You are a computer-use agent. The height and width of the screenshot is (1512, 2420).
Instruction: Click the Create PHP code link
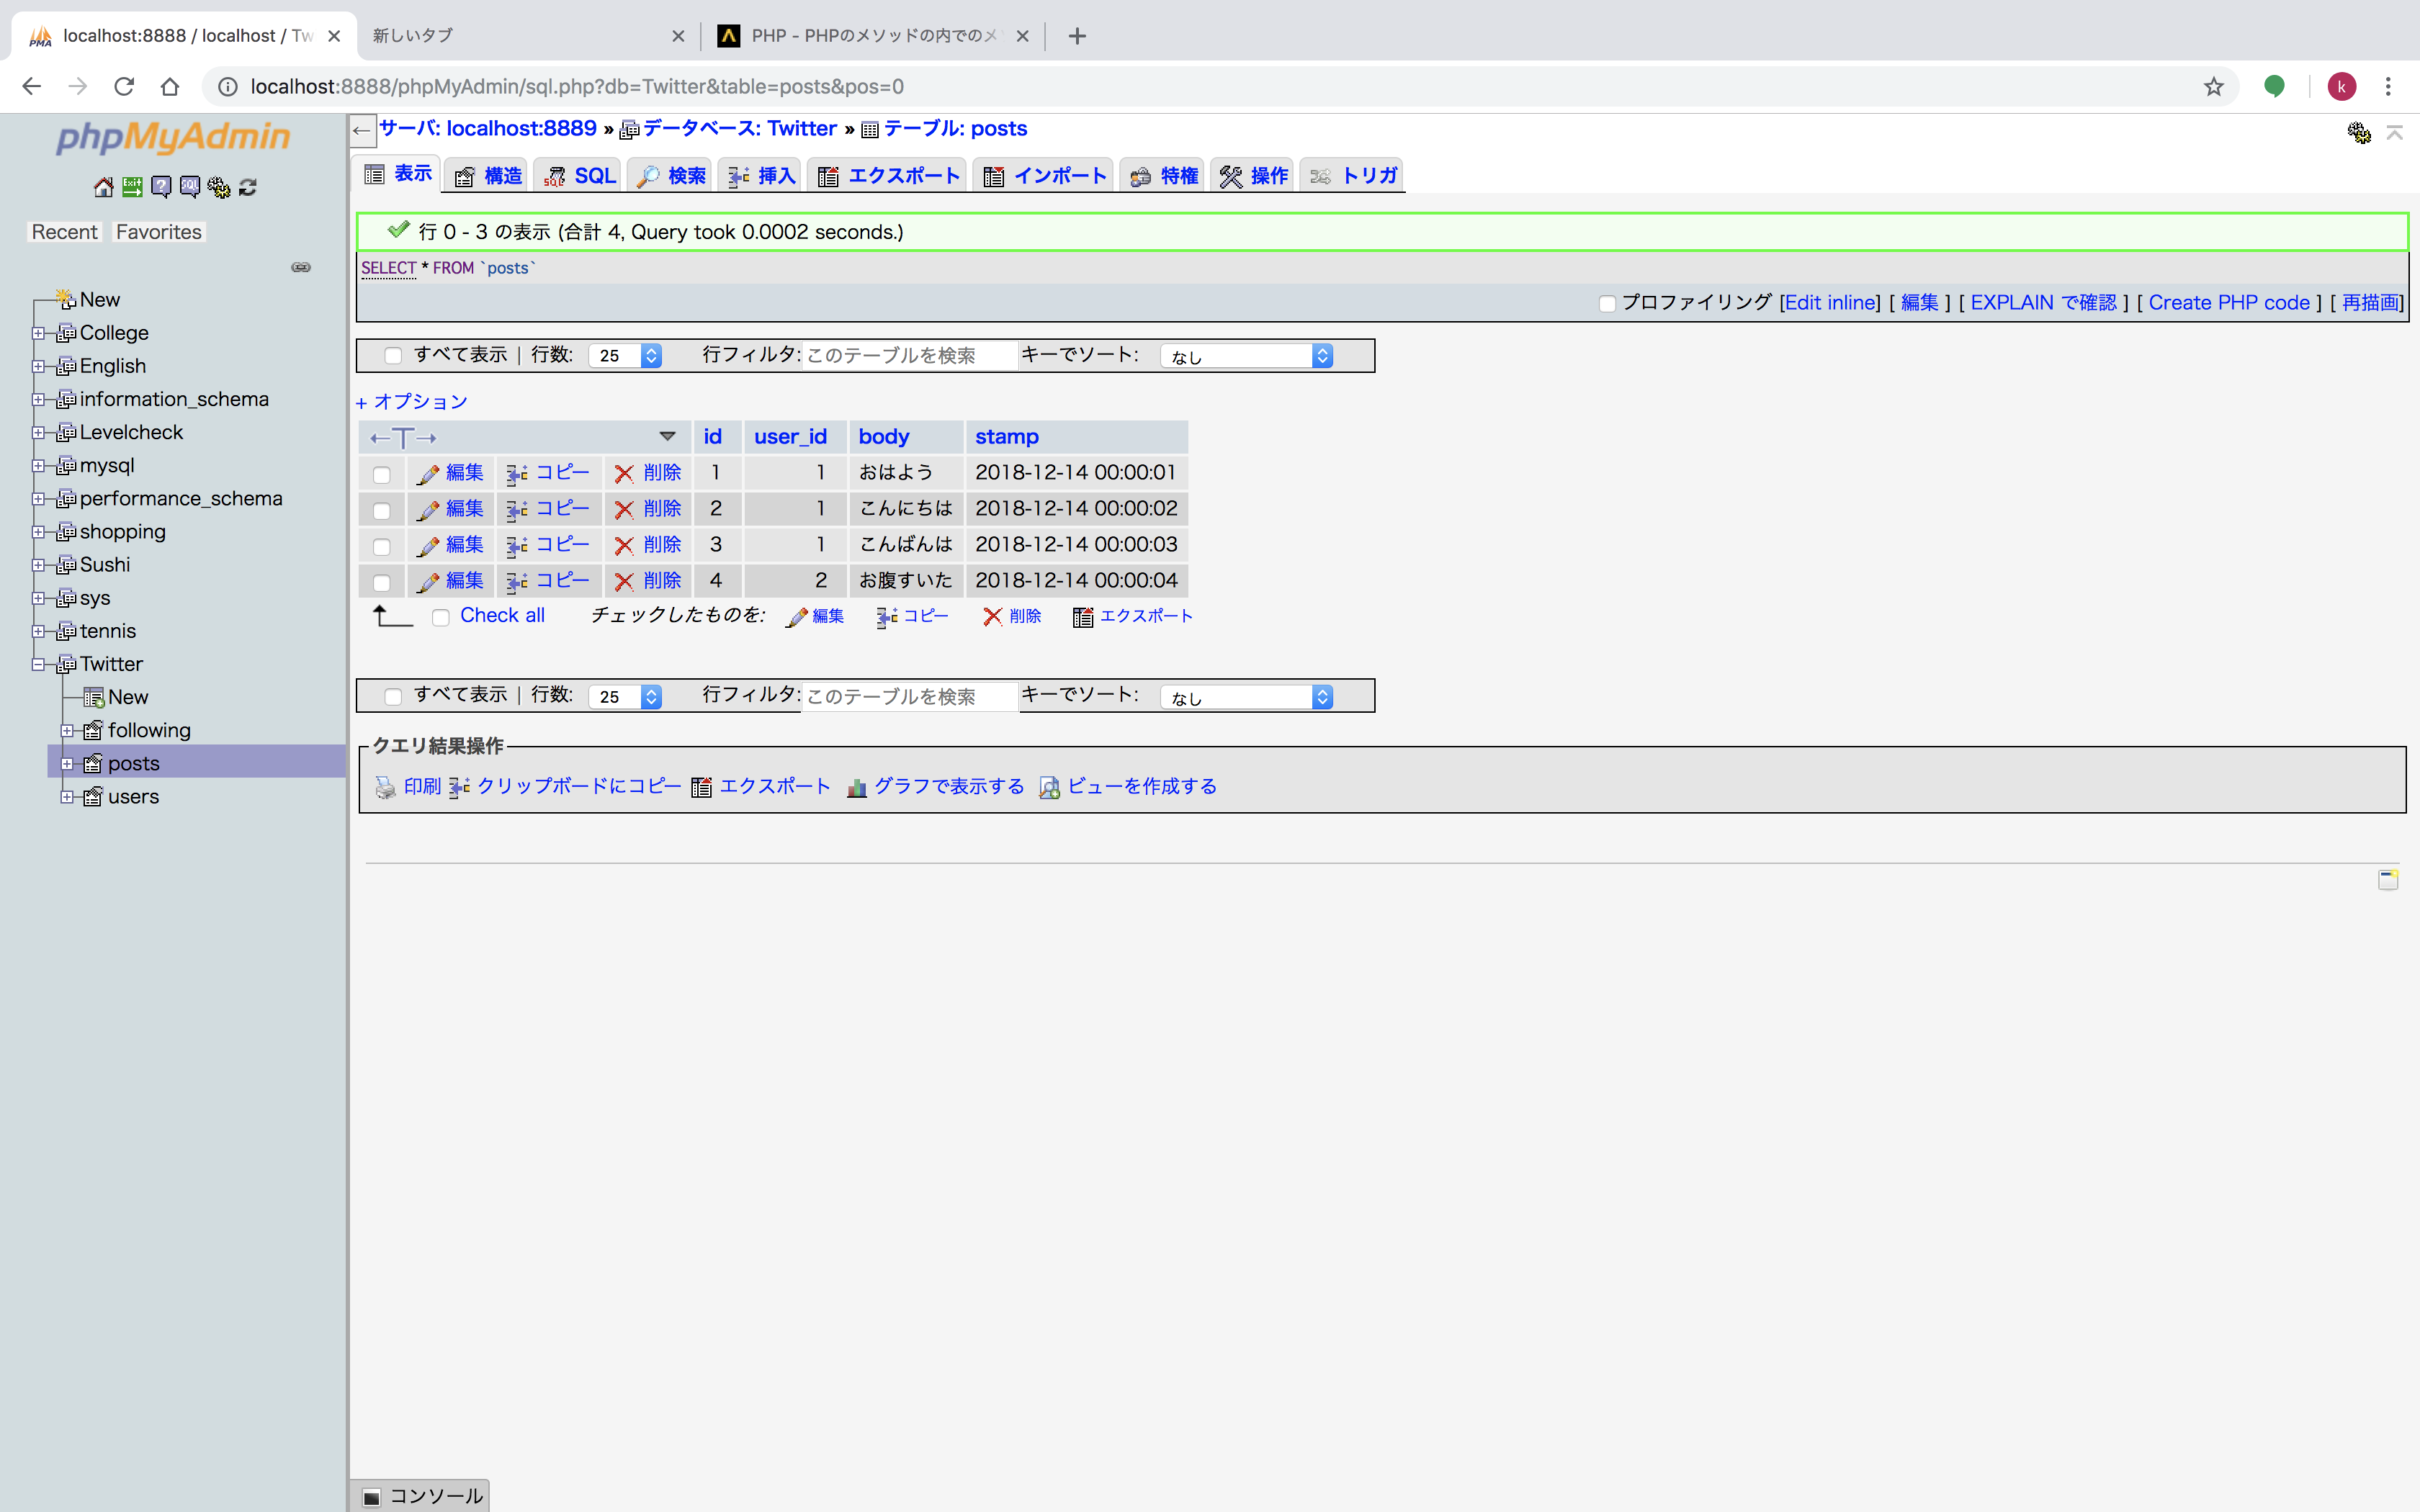tap(2230, 302)
